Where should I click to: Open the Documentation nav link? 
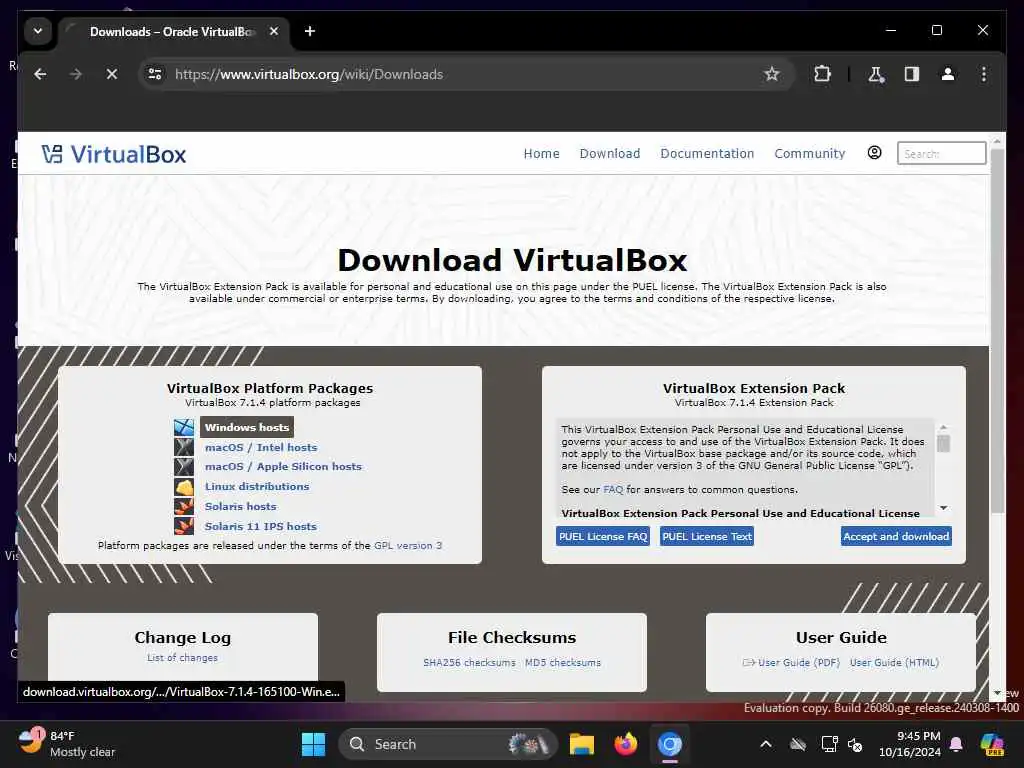pos(707,153)
